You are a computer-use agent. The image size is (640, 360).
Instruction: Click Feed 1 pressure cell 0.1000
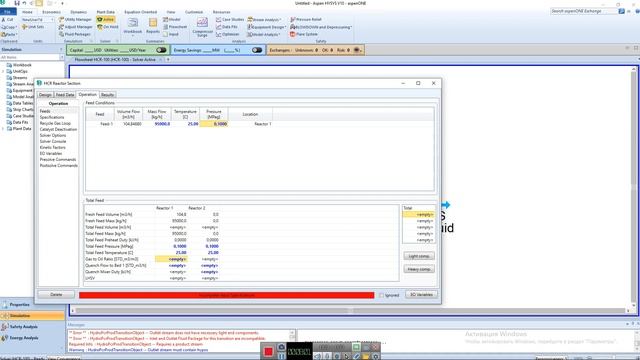[214, 124]
